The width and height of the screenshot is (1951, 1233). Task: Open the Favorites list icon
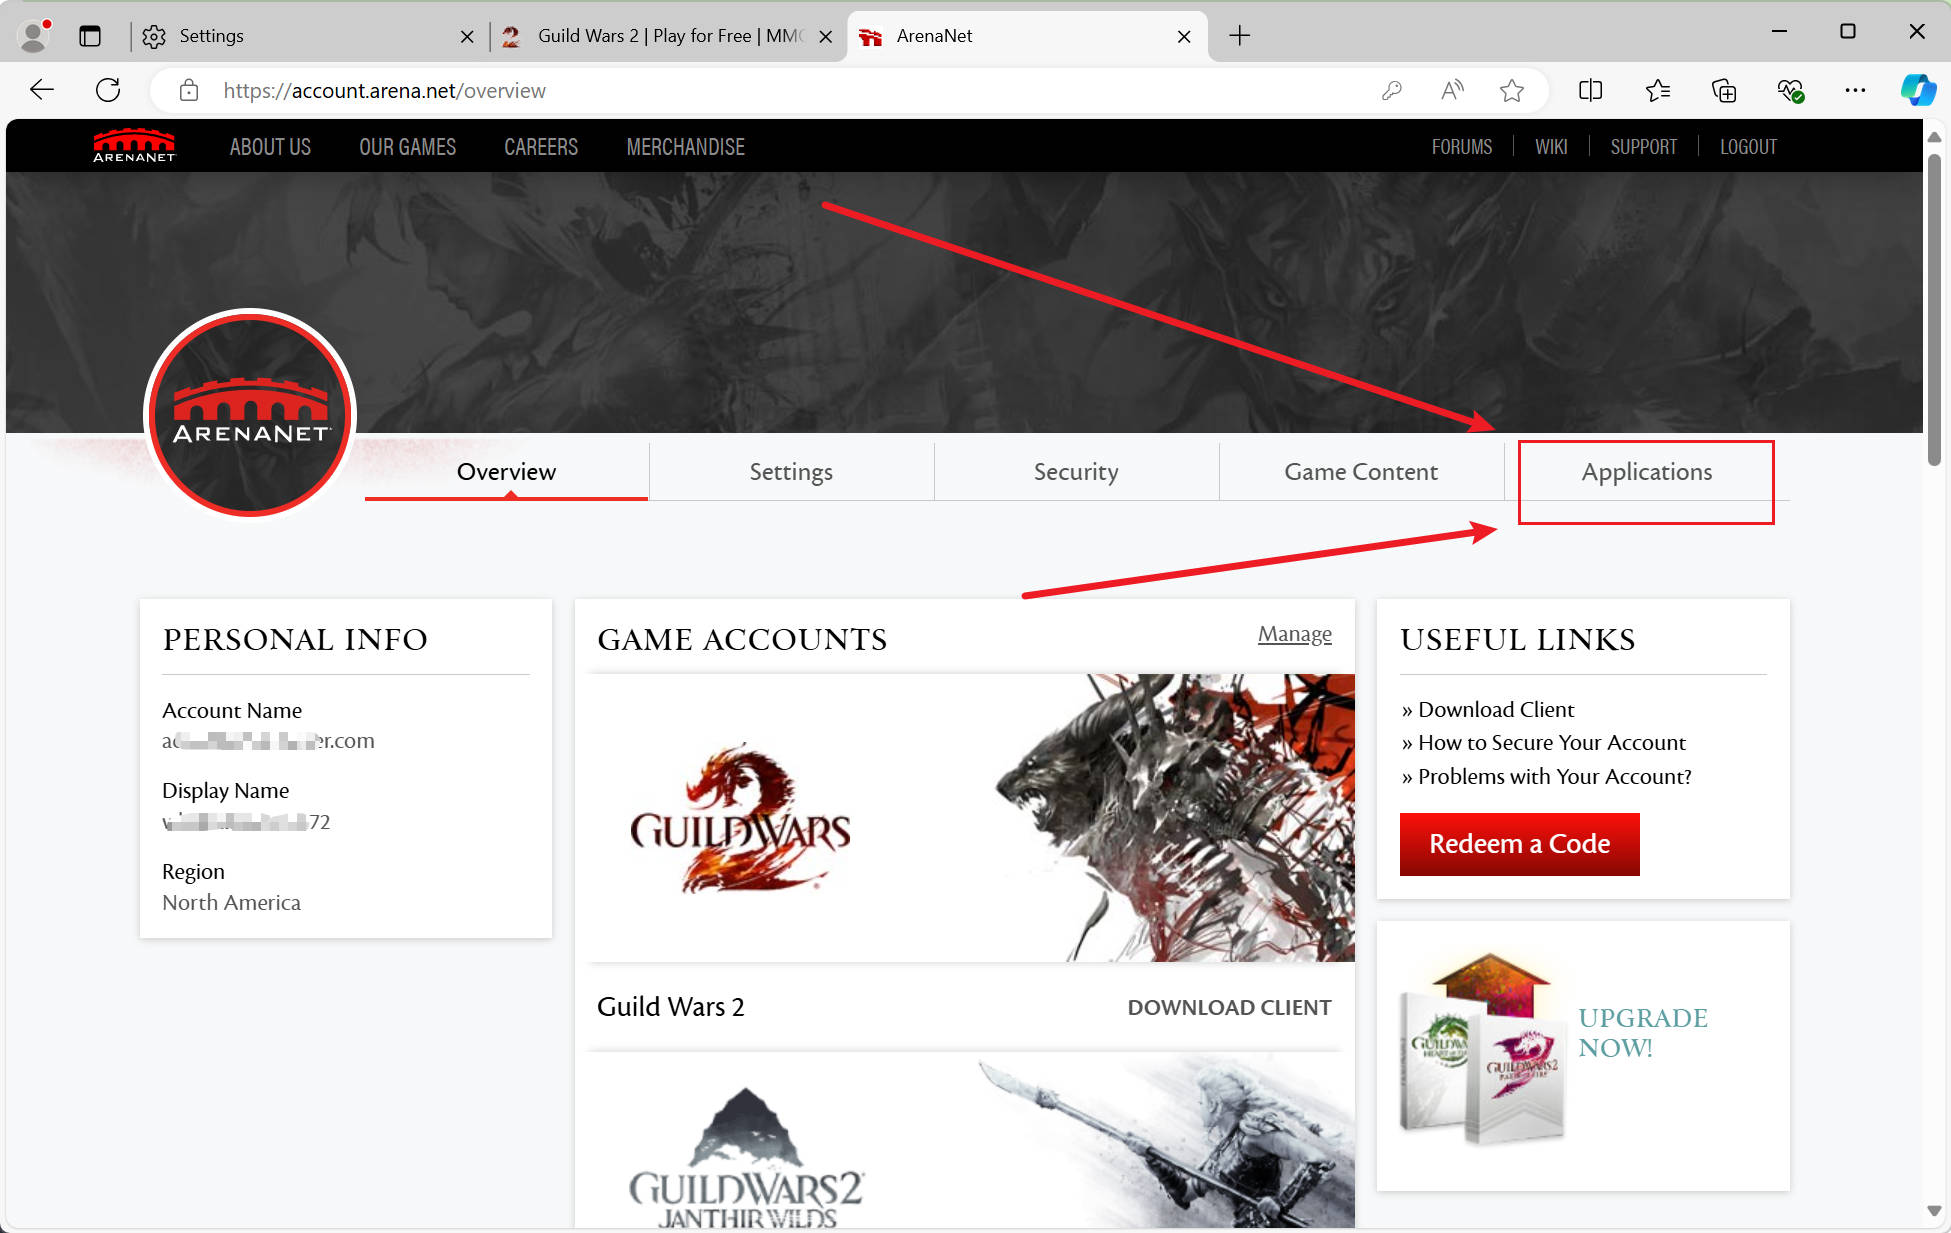tap(1657, 91)
